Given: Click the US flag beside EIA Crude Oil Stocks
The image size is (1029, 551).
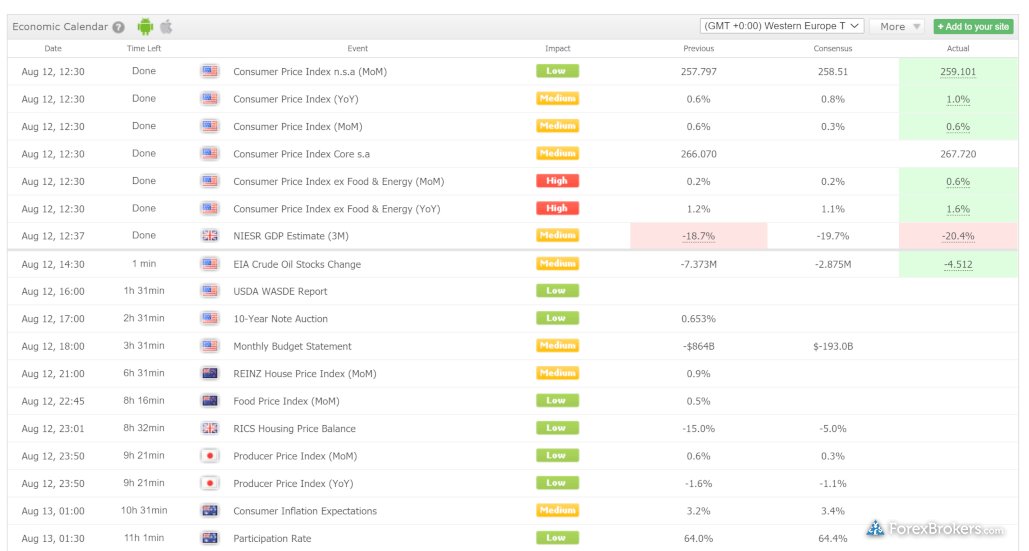Looking at the screenshot, I should 210,264.
